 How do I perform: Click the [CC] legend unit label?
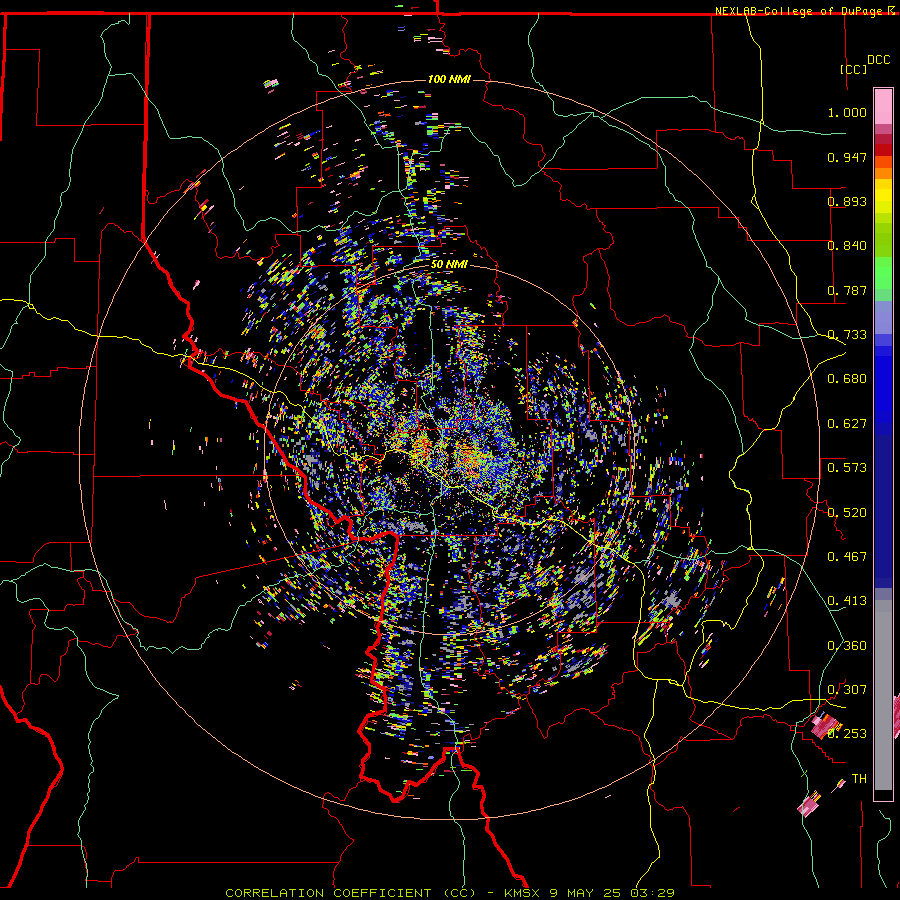(x=853, y=69)
